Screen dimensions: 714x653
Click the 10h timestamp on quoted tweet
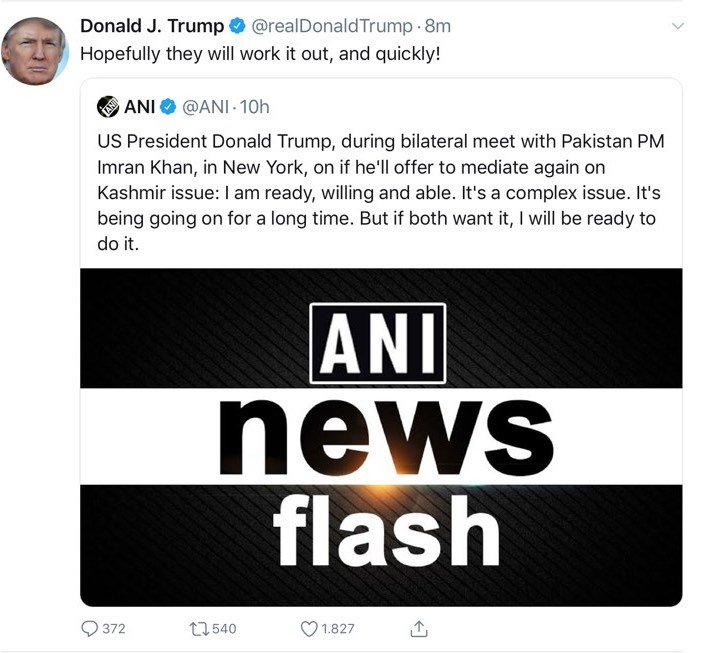tap(257, 106)
